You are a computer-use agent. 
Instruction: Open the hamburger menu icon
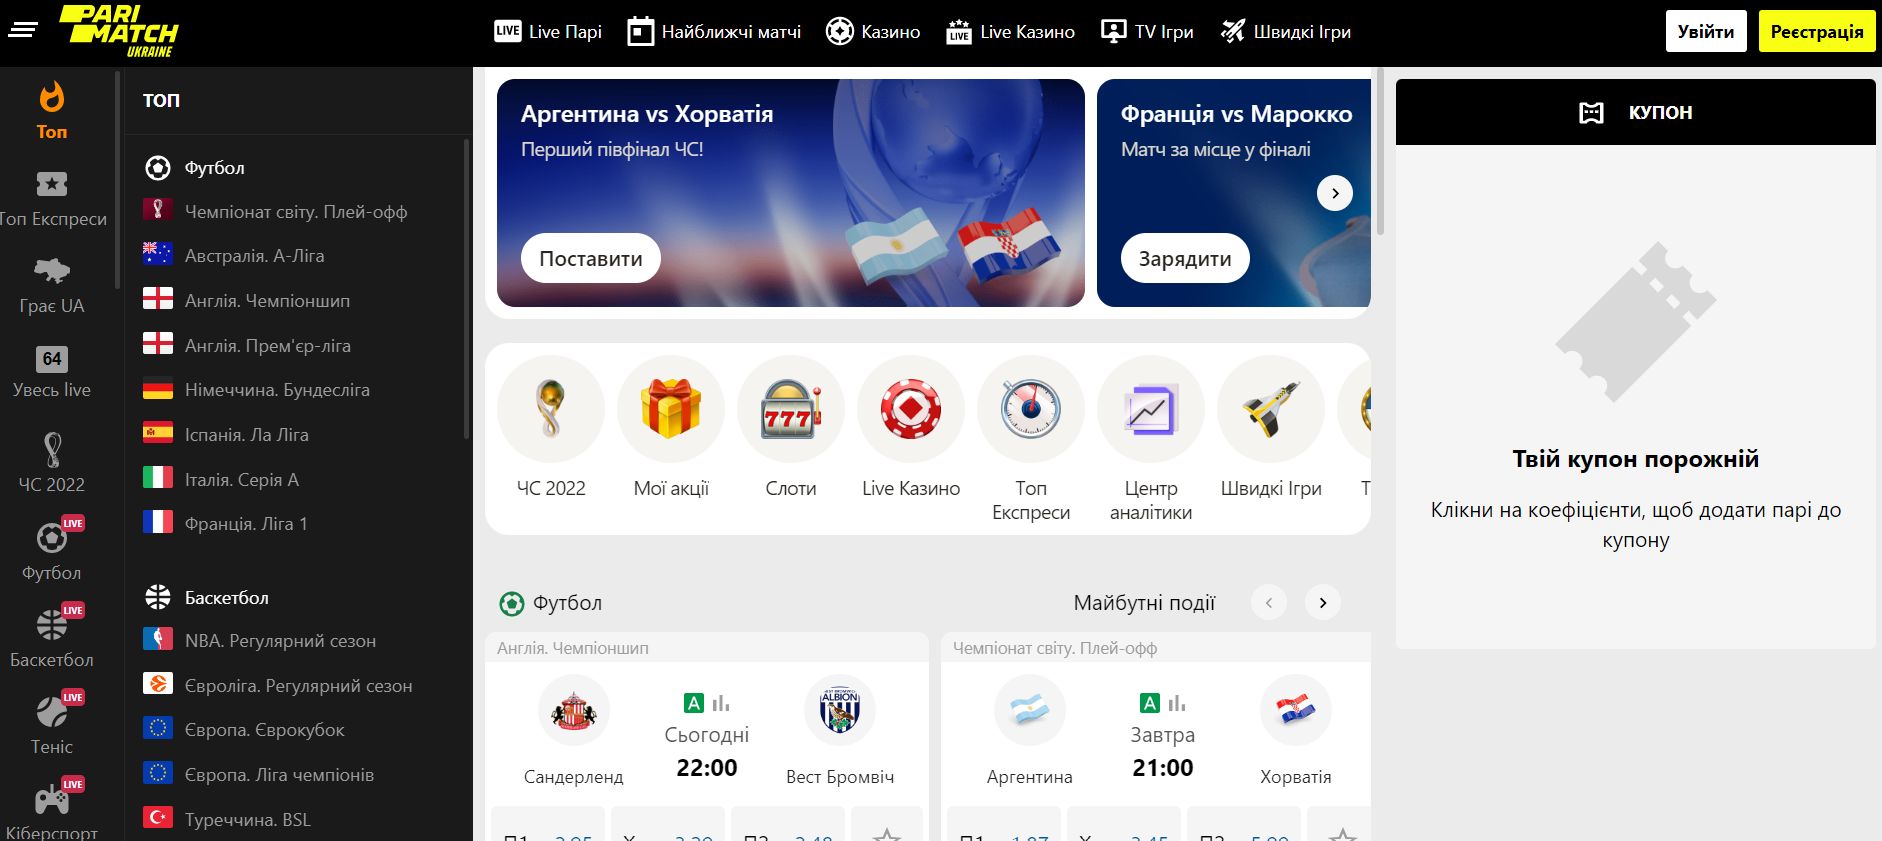[22, 31]
